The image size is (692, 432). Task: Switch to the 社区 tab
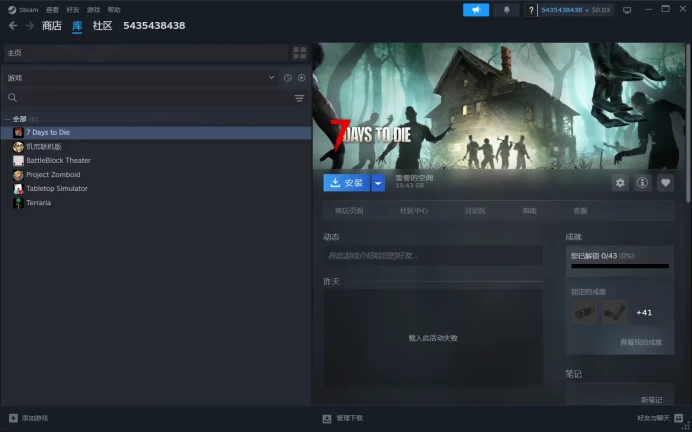point(102,26)
